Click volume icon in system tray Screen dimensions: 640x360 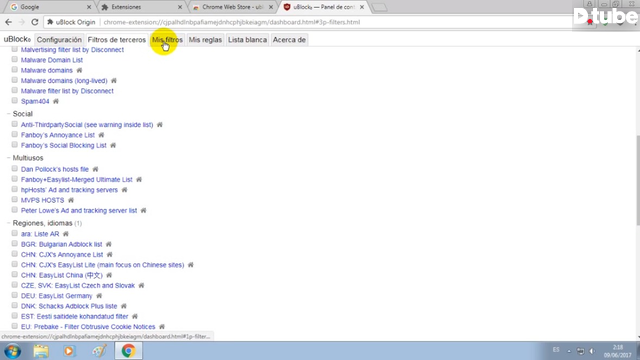tap(592, 351)
